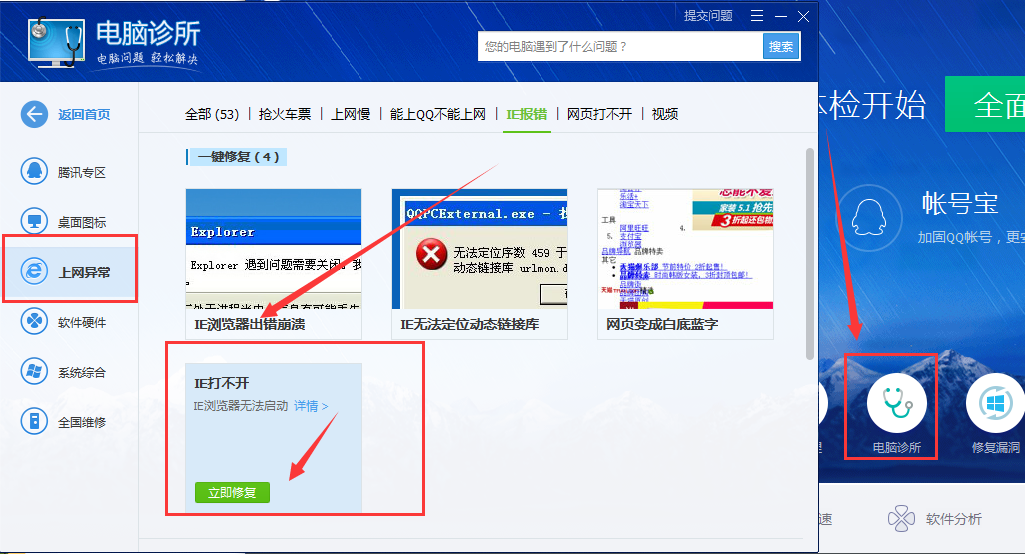1025x554 pixels.
Task: Click the 搜索 button
Action: pos(781,46)
